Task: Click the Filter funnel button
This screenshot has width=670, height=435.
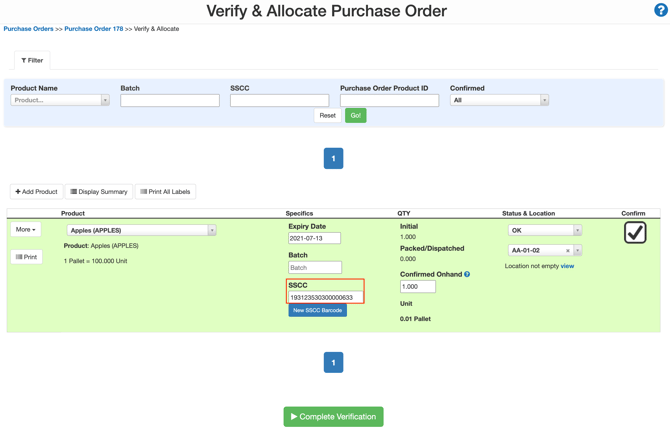Action: pyautogui.click(x=32, y=60)
